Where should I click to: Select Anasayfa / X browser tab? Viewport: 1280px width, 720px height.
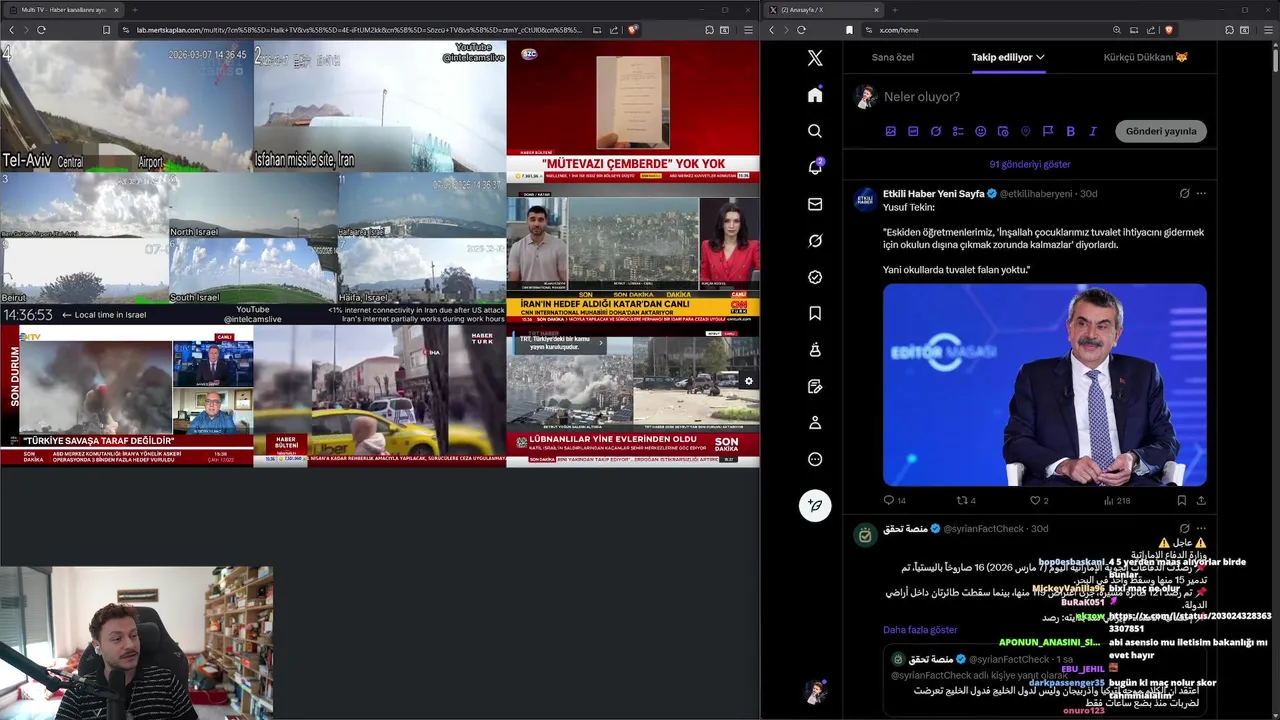(824, 9)
